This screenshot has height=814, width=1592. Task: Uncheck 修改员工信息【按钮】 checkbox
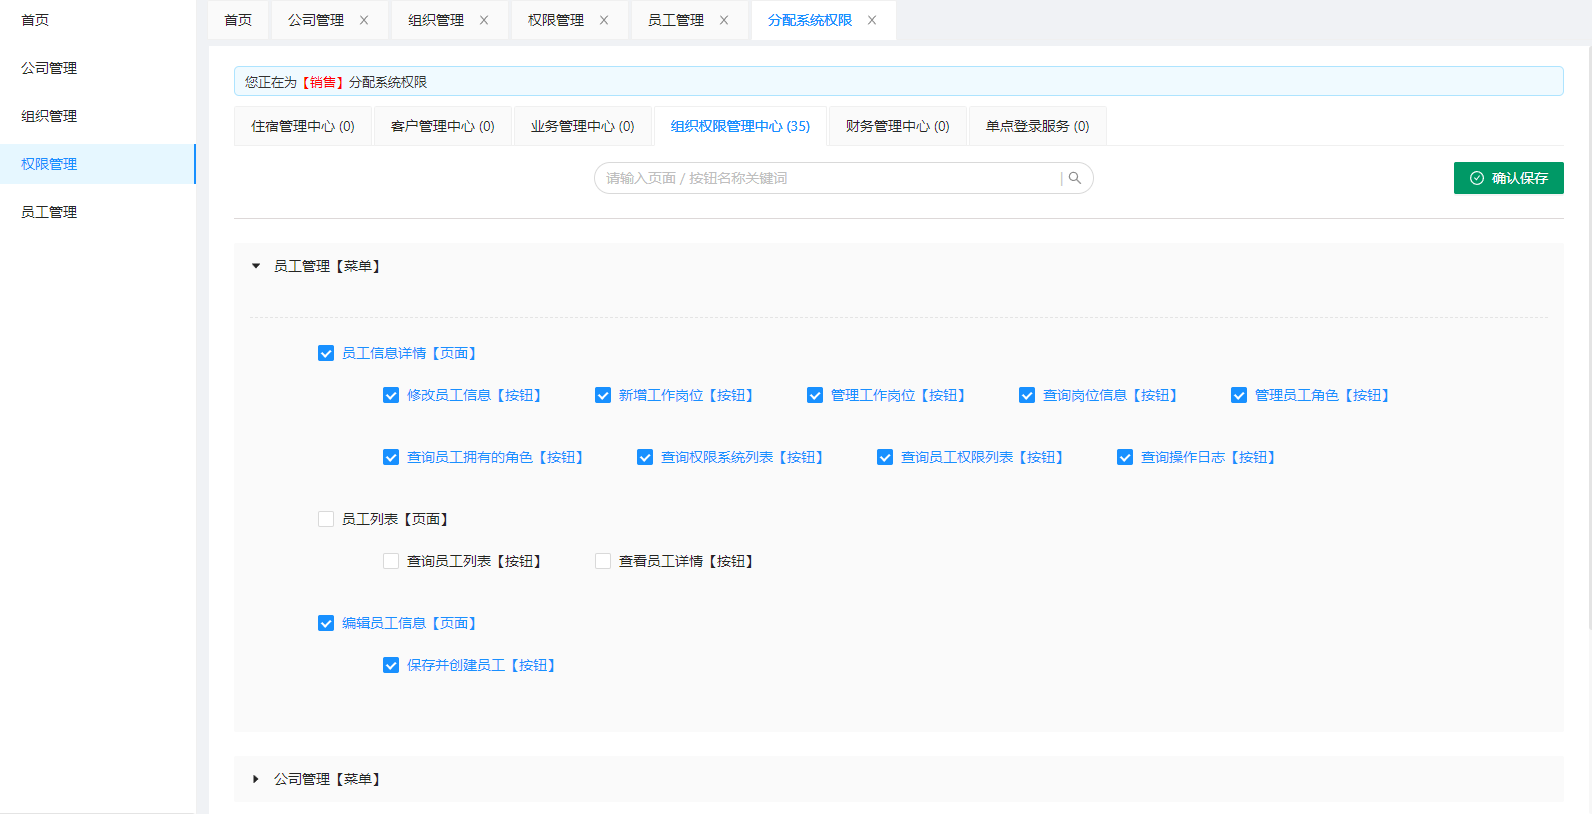[391, 395]
